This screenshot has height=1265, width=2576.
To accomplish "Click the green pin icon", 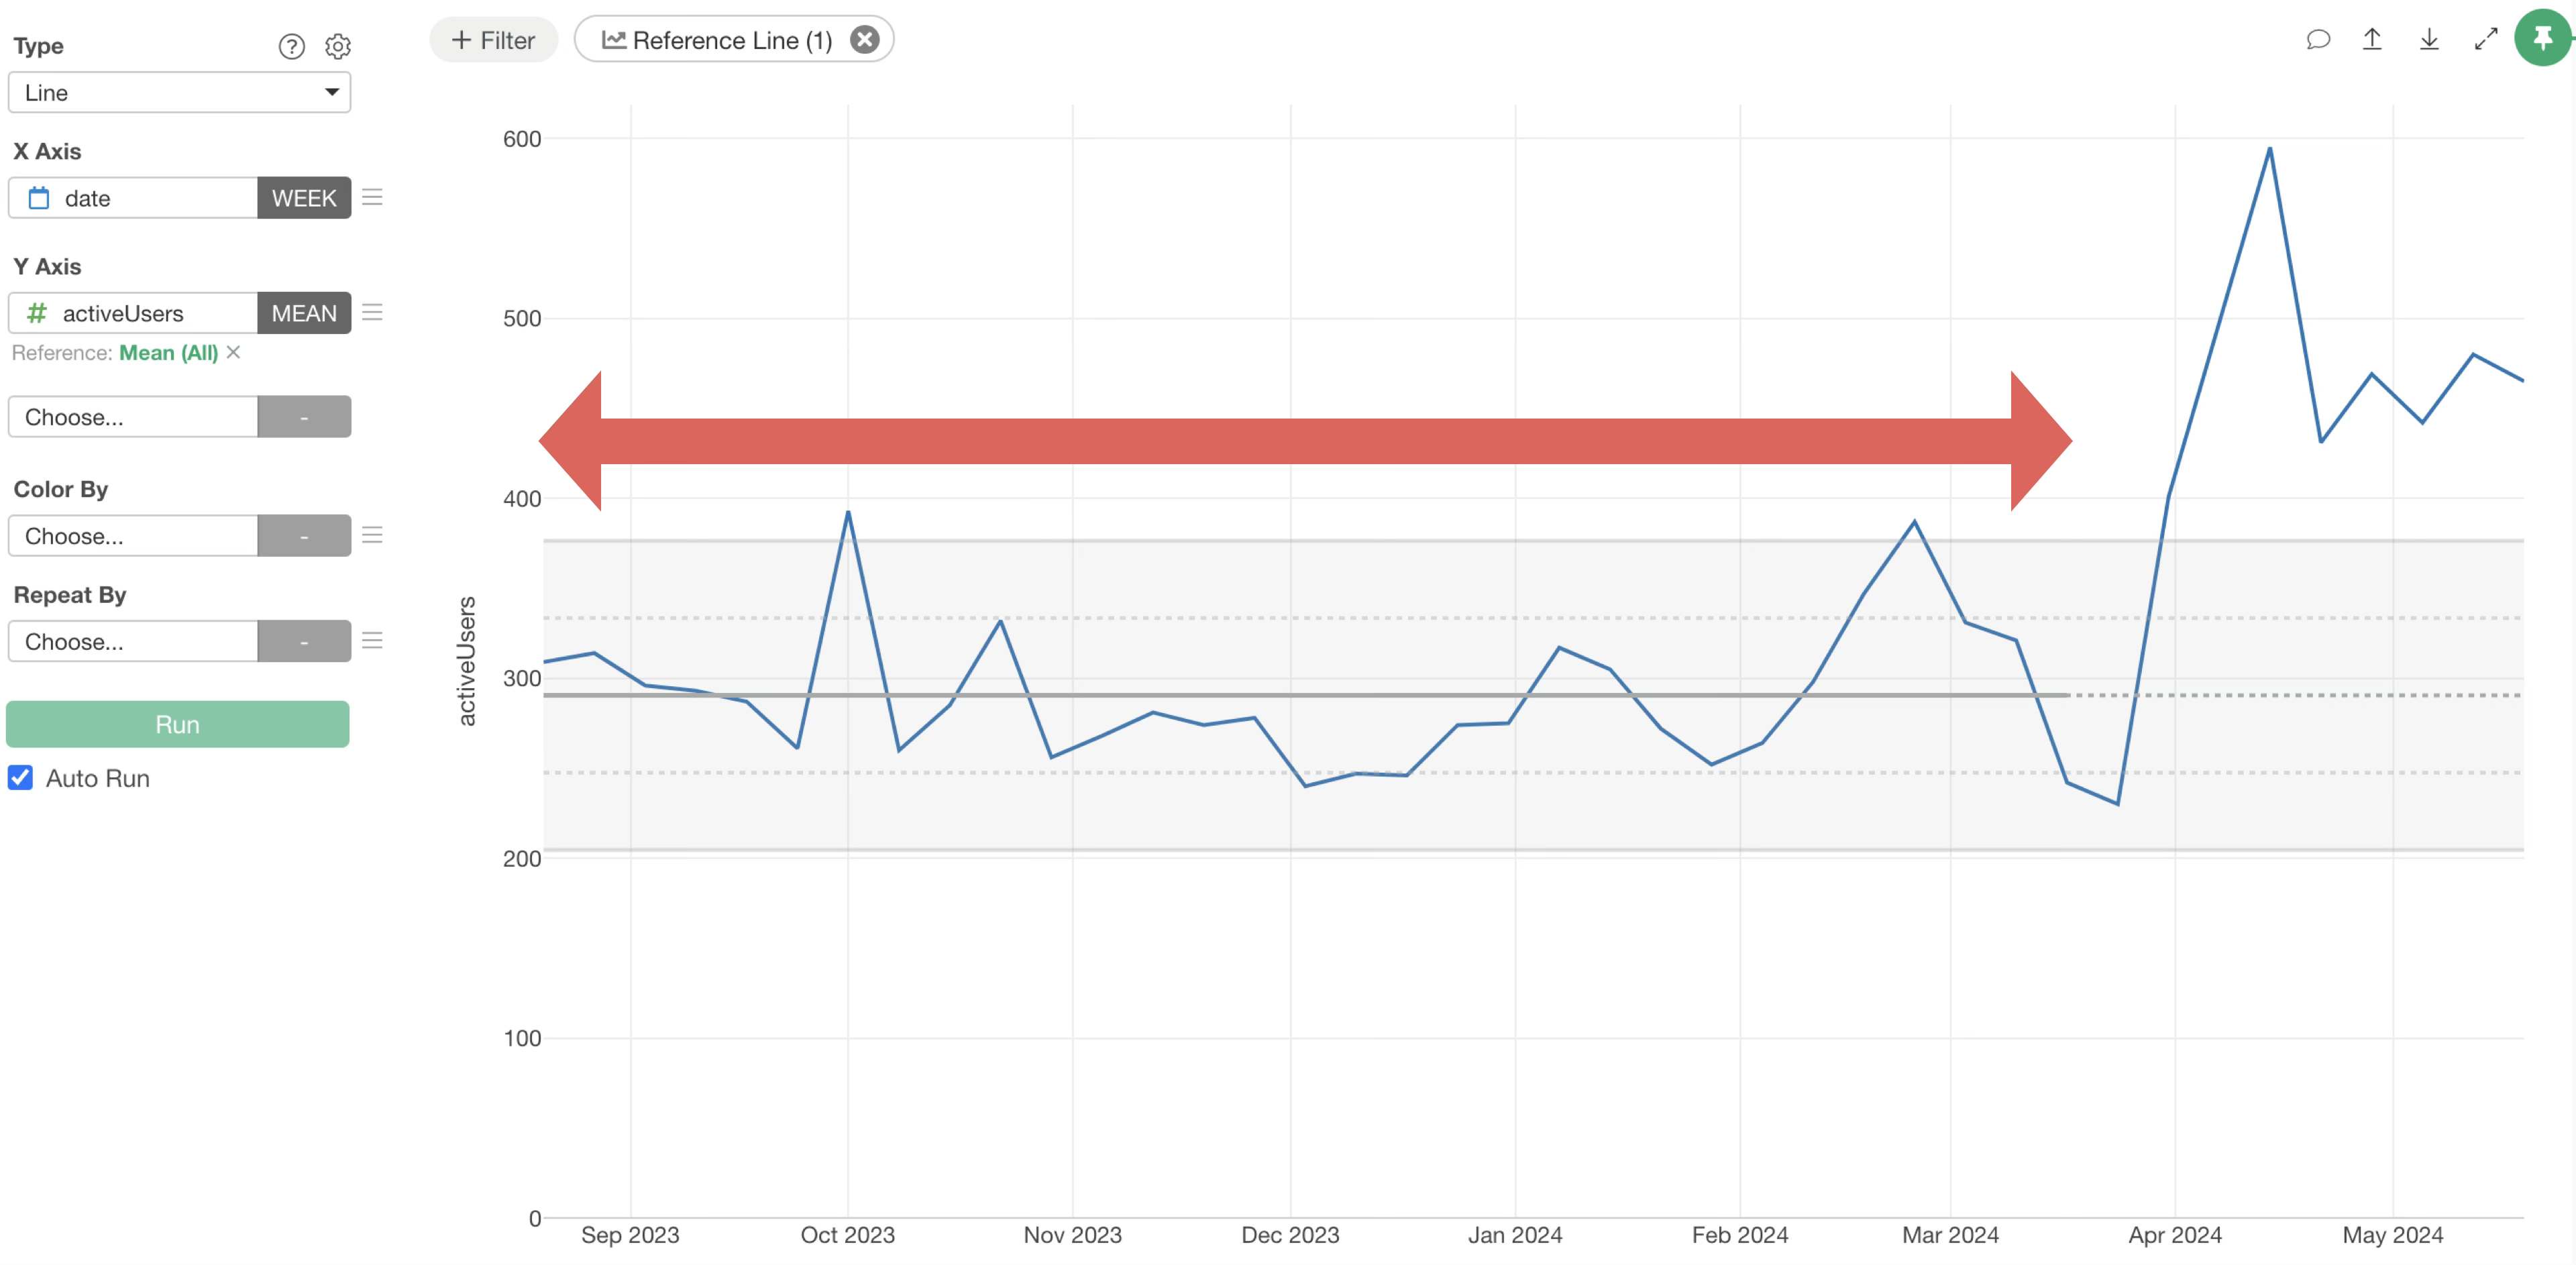I will (x=2542, y=39).
